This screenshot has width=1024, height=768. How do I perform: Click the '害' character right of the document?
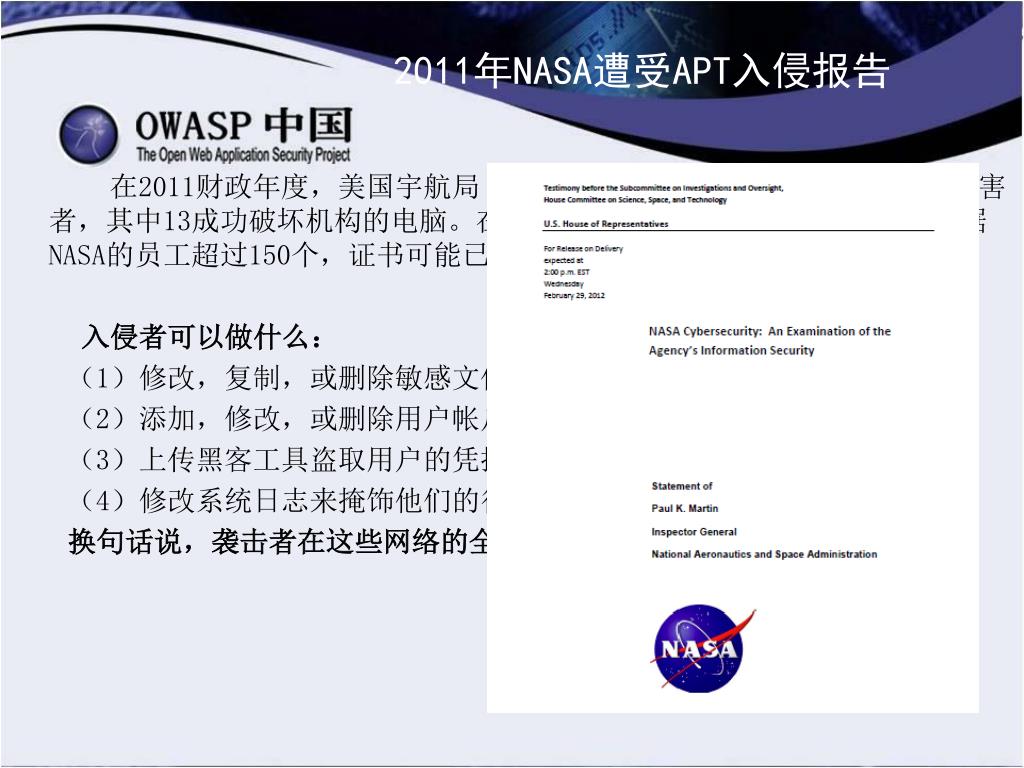(x=992, y=187)
